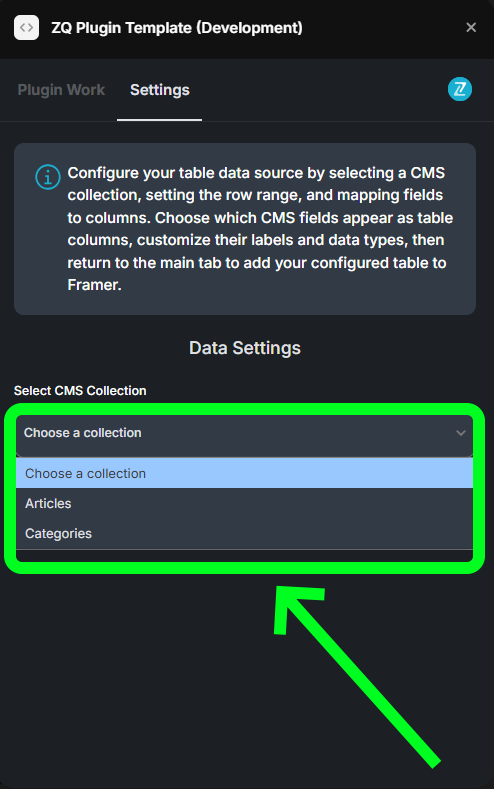Click the white underline beneath Settings tab

(x=159, y=120)
